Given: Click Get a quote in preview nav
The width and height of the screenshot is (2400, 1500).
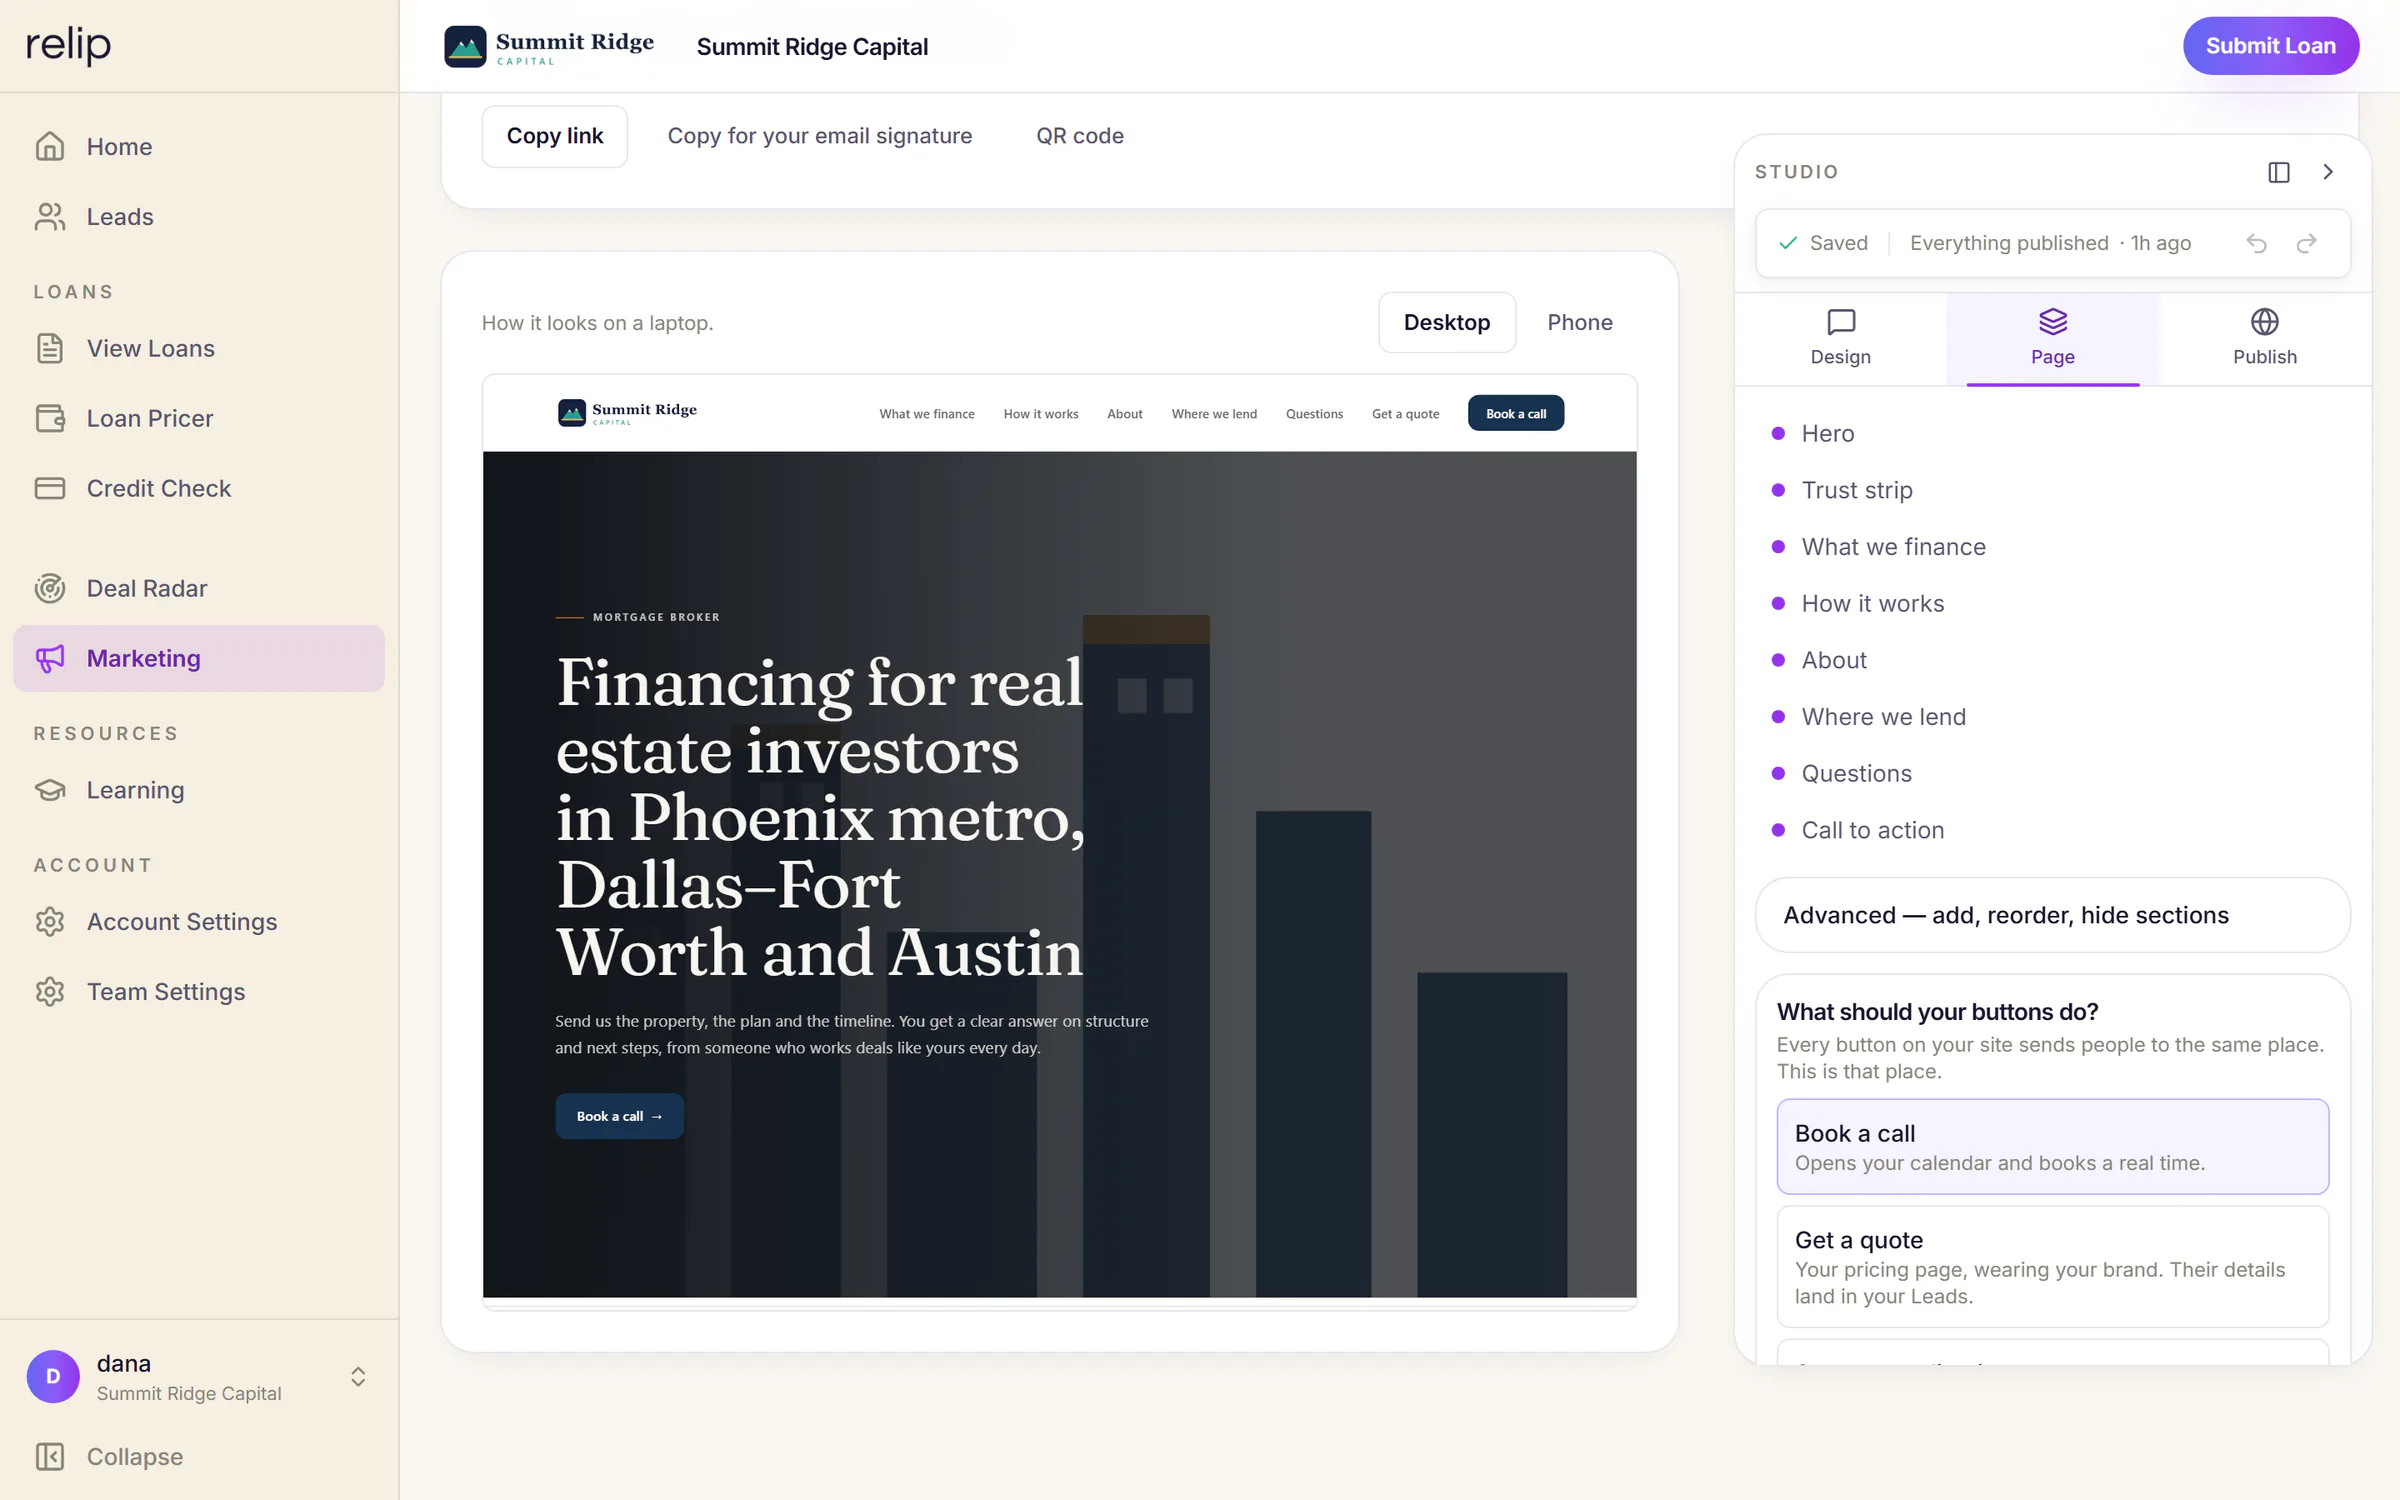Looking at the screenshot, I should (1405, 414).
